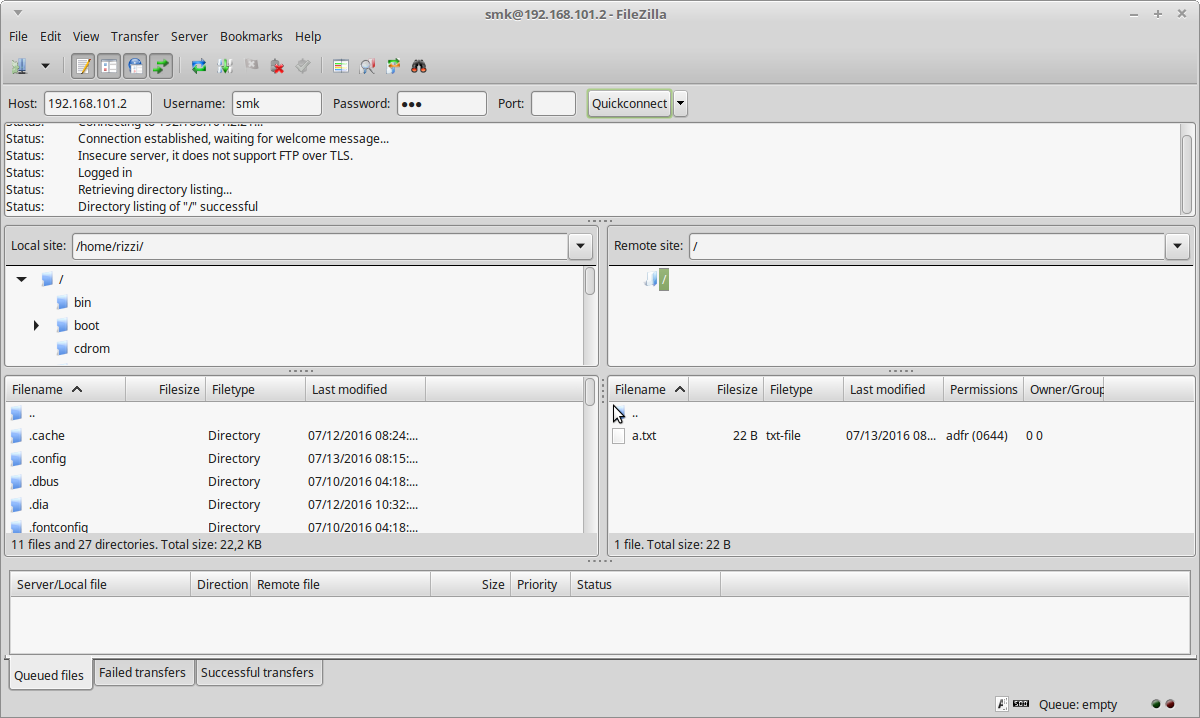Sort local files by Filename column
This screenshot has height=718, width=1200.
pyautogui.click(x=66, y=390)
